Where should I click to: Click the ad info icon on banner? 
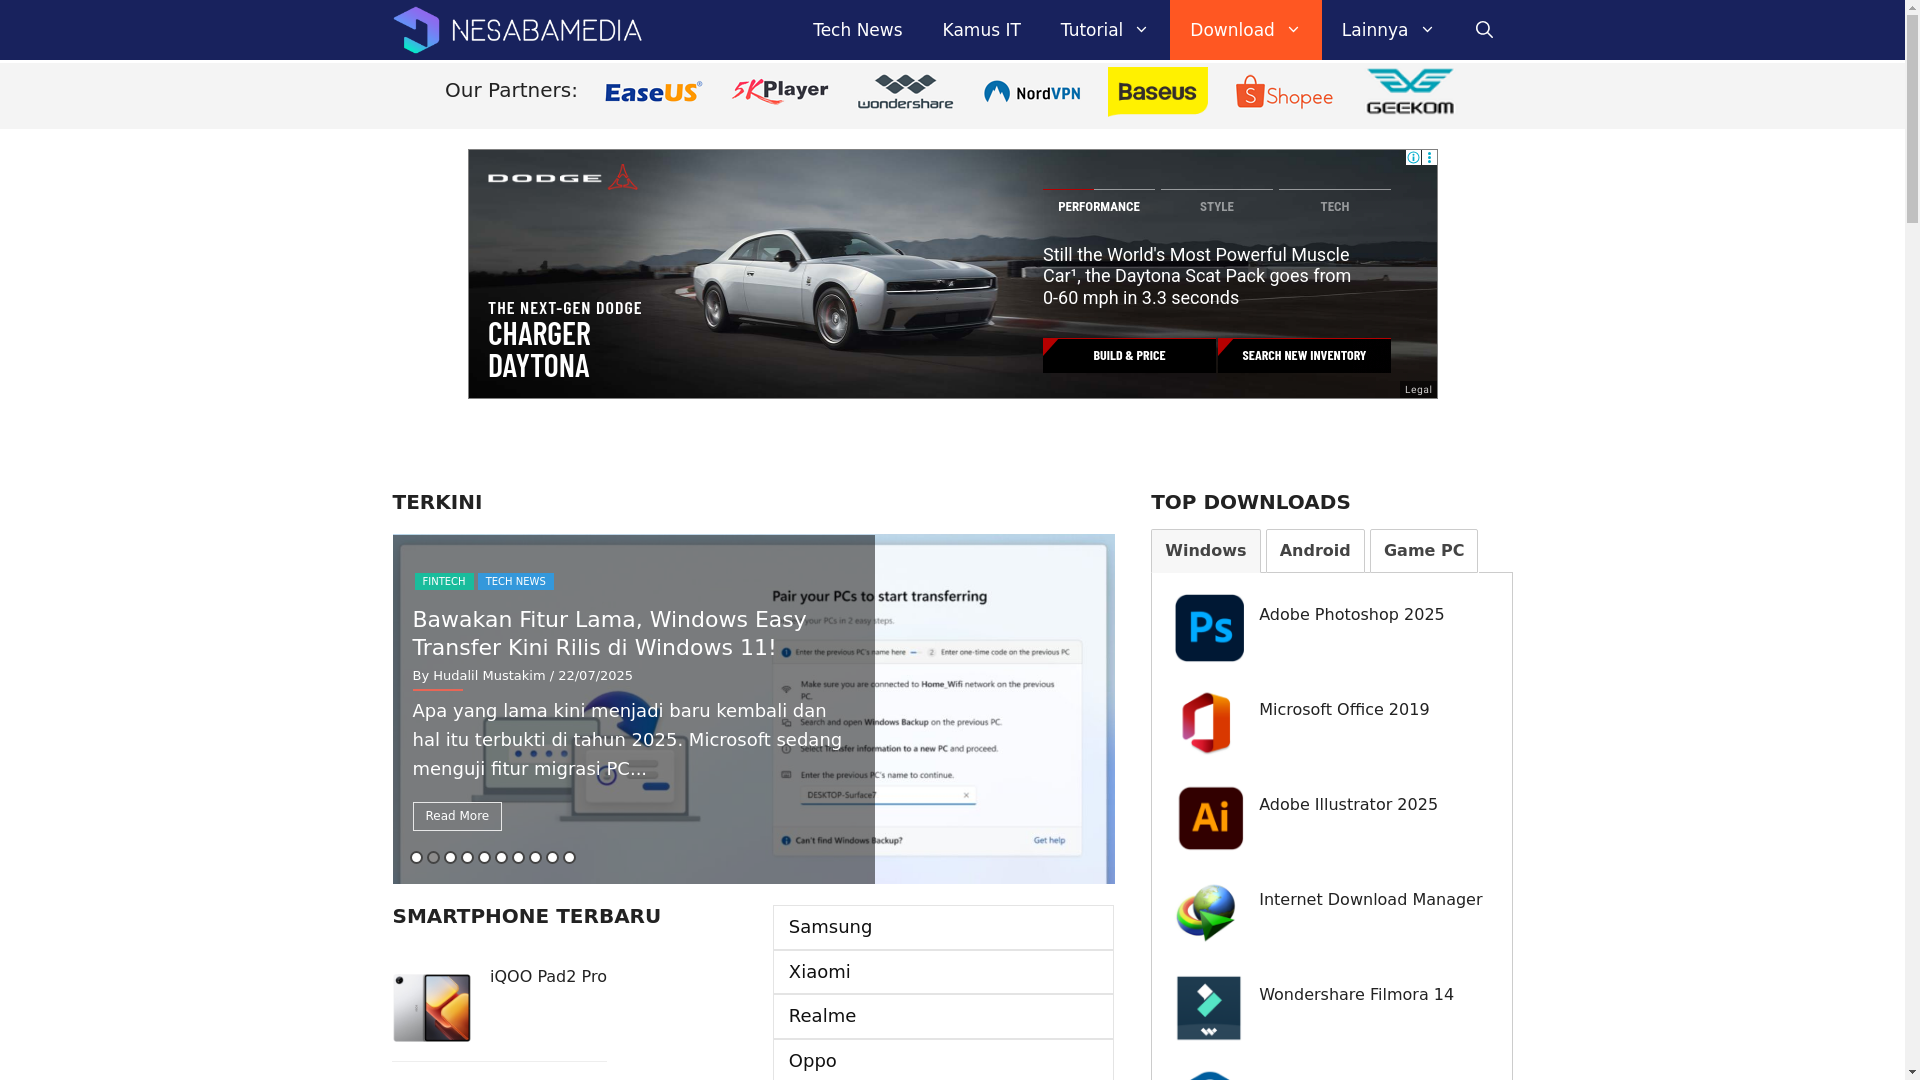pos(1413,158)
